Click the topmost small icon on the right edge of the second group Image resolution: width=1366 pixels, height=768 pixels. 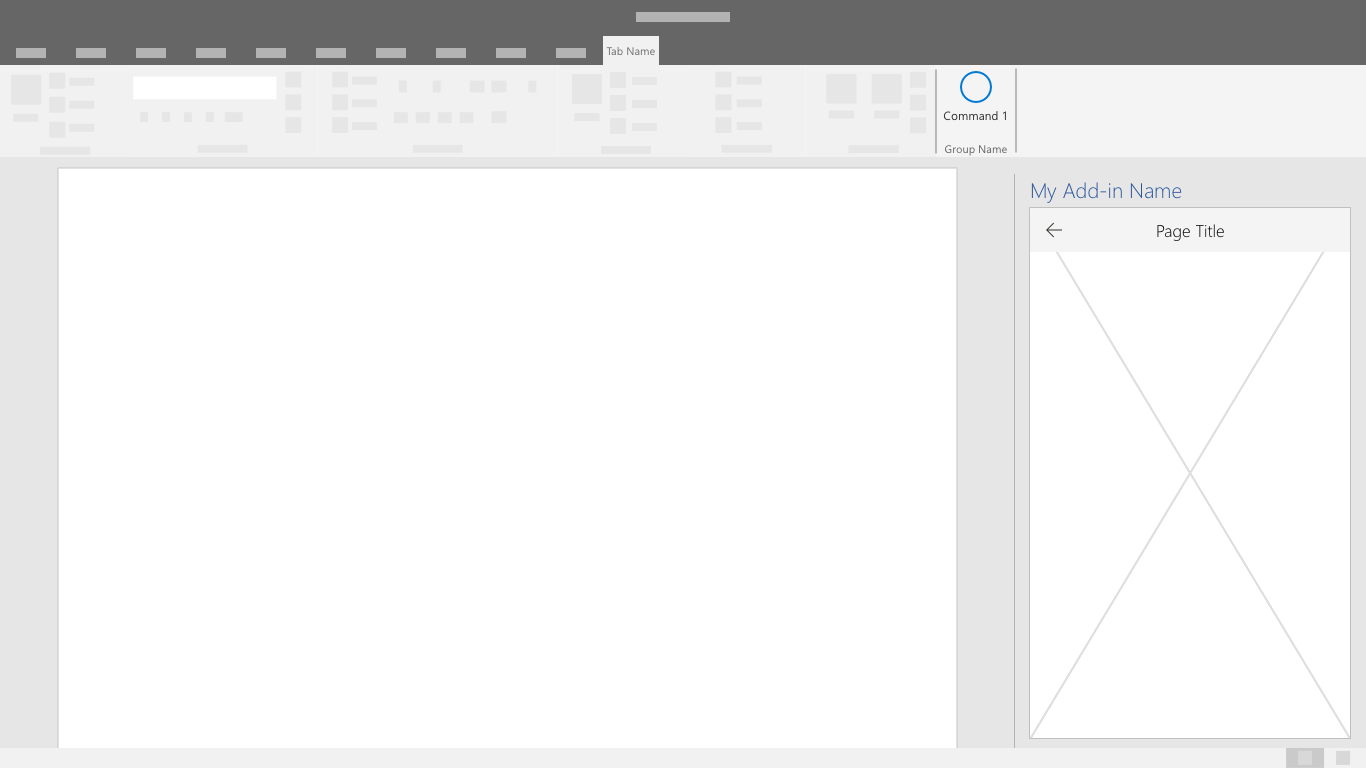[292, 78]
